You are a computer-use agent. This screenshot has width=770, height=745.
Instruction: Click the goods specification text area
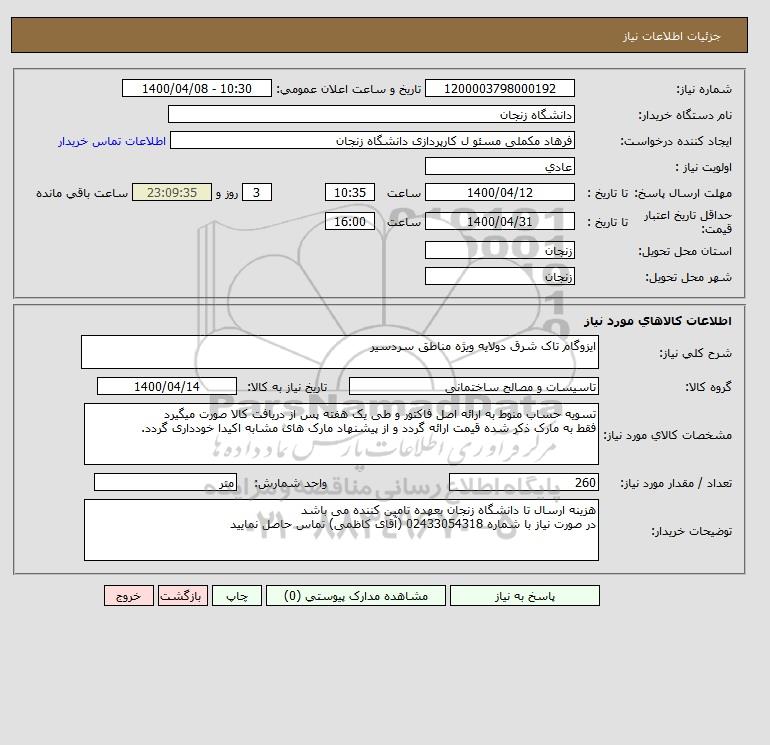[341, 434]
